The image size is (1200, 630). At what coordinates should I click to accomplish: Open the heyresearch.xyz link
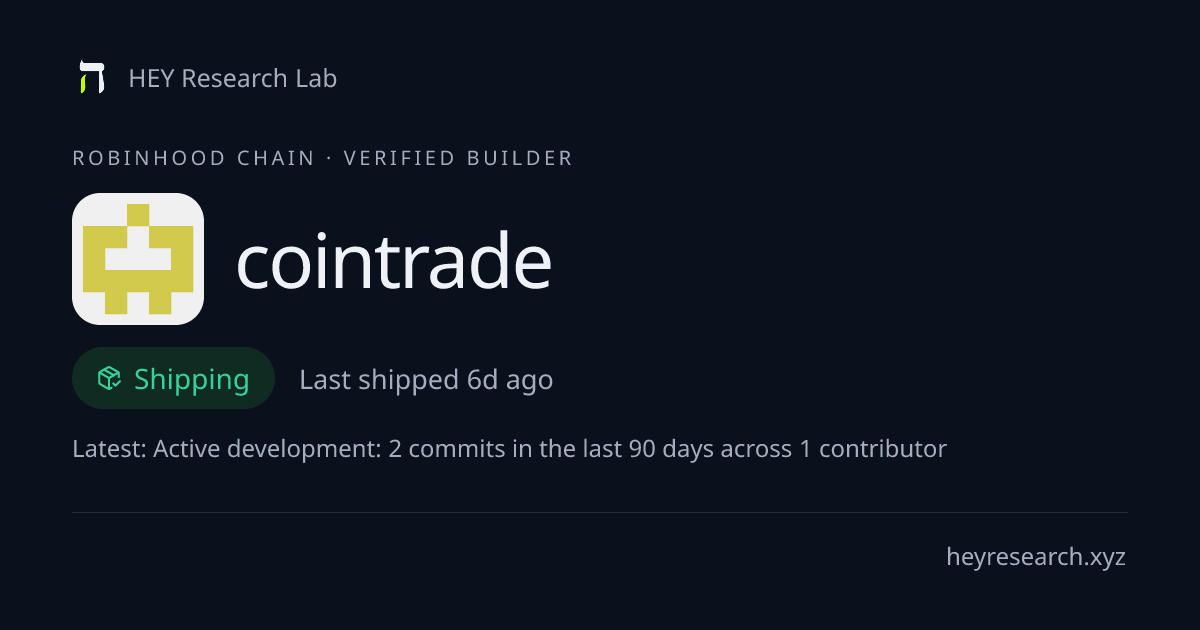click(1036, 557)
